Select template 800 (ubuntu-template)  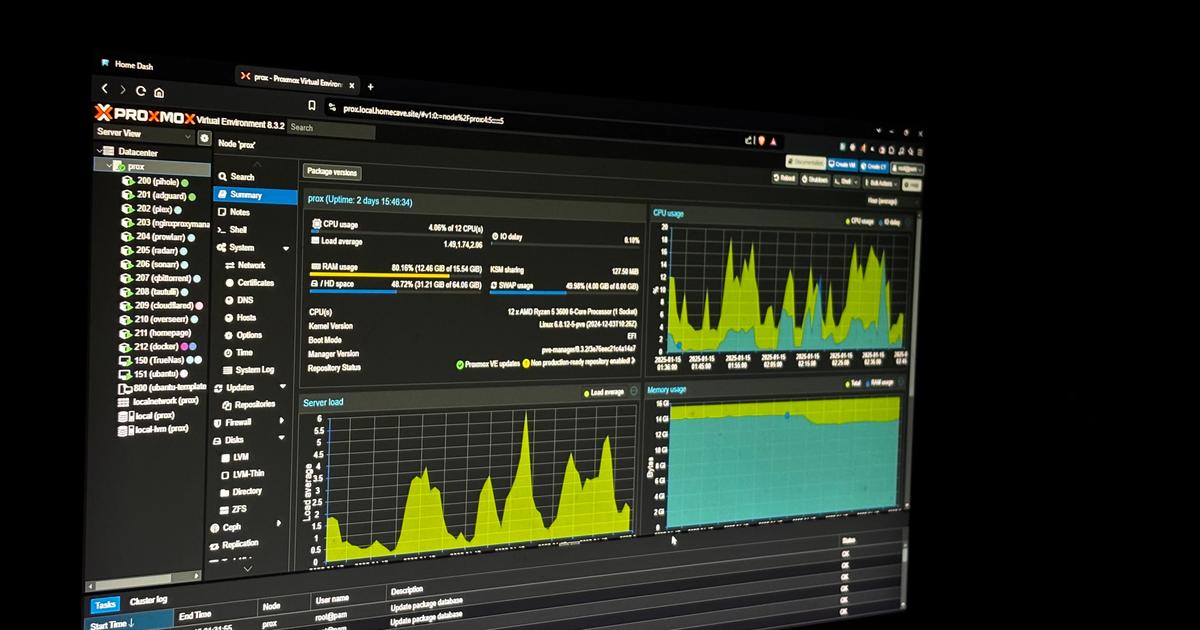click(163, 387)
